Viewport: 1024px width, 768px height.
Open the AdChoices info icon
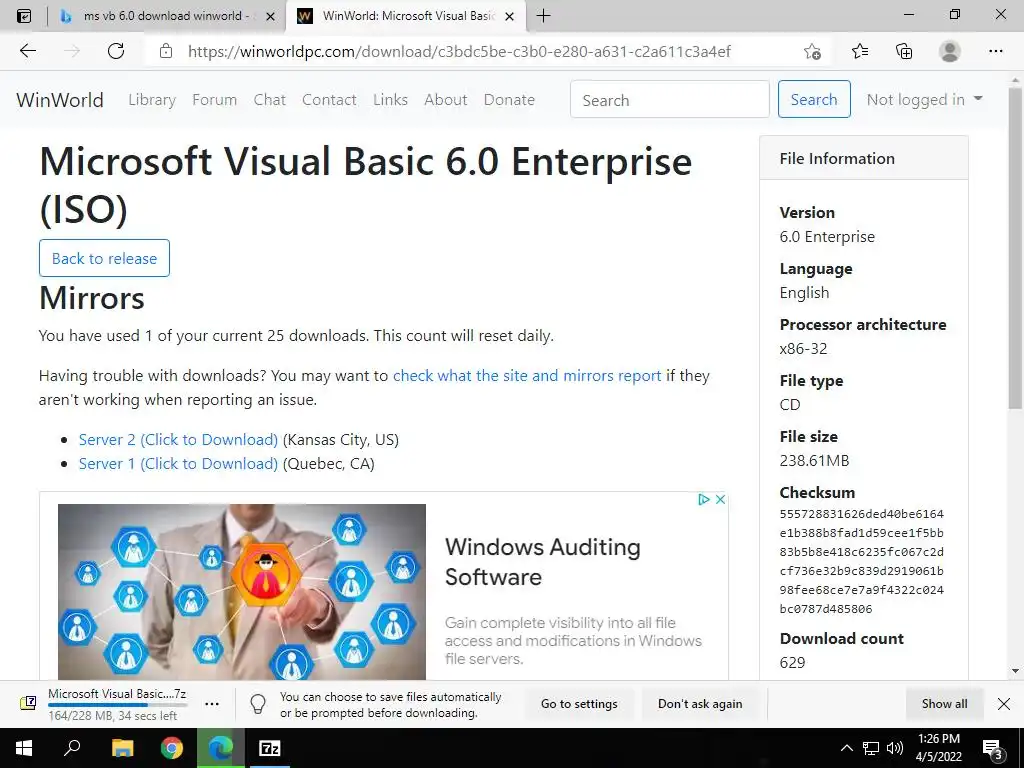pos(704,500)
